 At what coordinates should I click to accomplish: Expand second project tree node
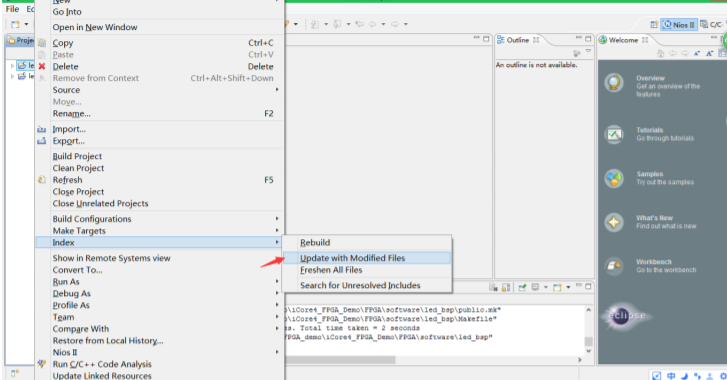[12, 76]
